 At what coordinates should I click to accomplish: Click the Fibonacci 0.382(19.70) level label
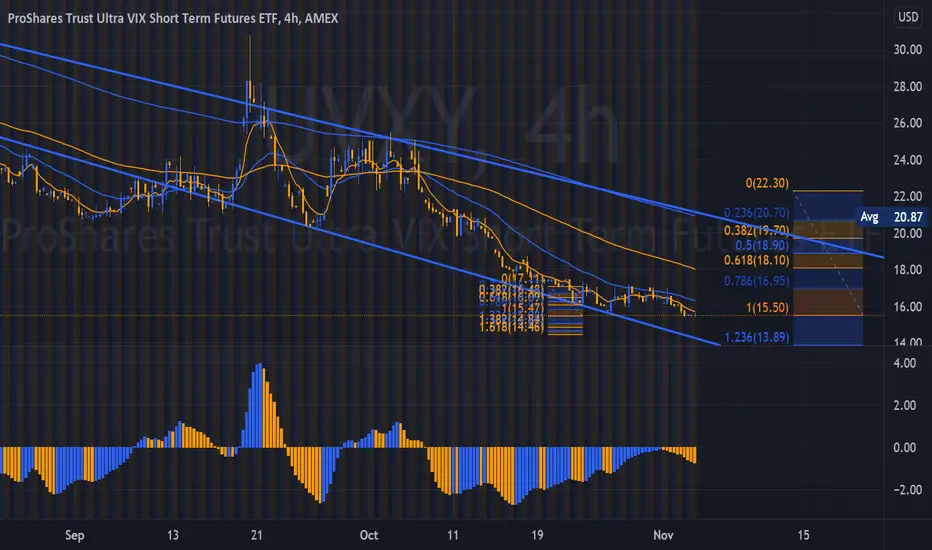pos(757,230)
